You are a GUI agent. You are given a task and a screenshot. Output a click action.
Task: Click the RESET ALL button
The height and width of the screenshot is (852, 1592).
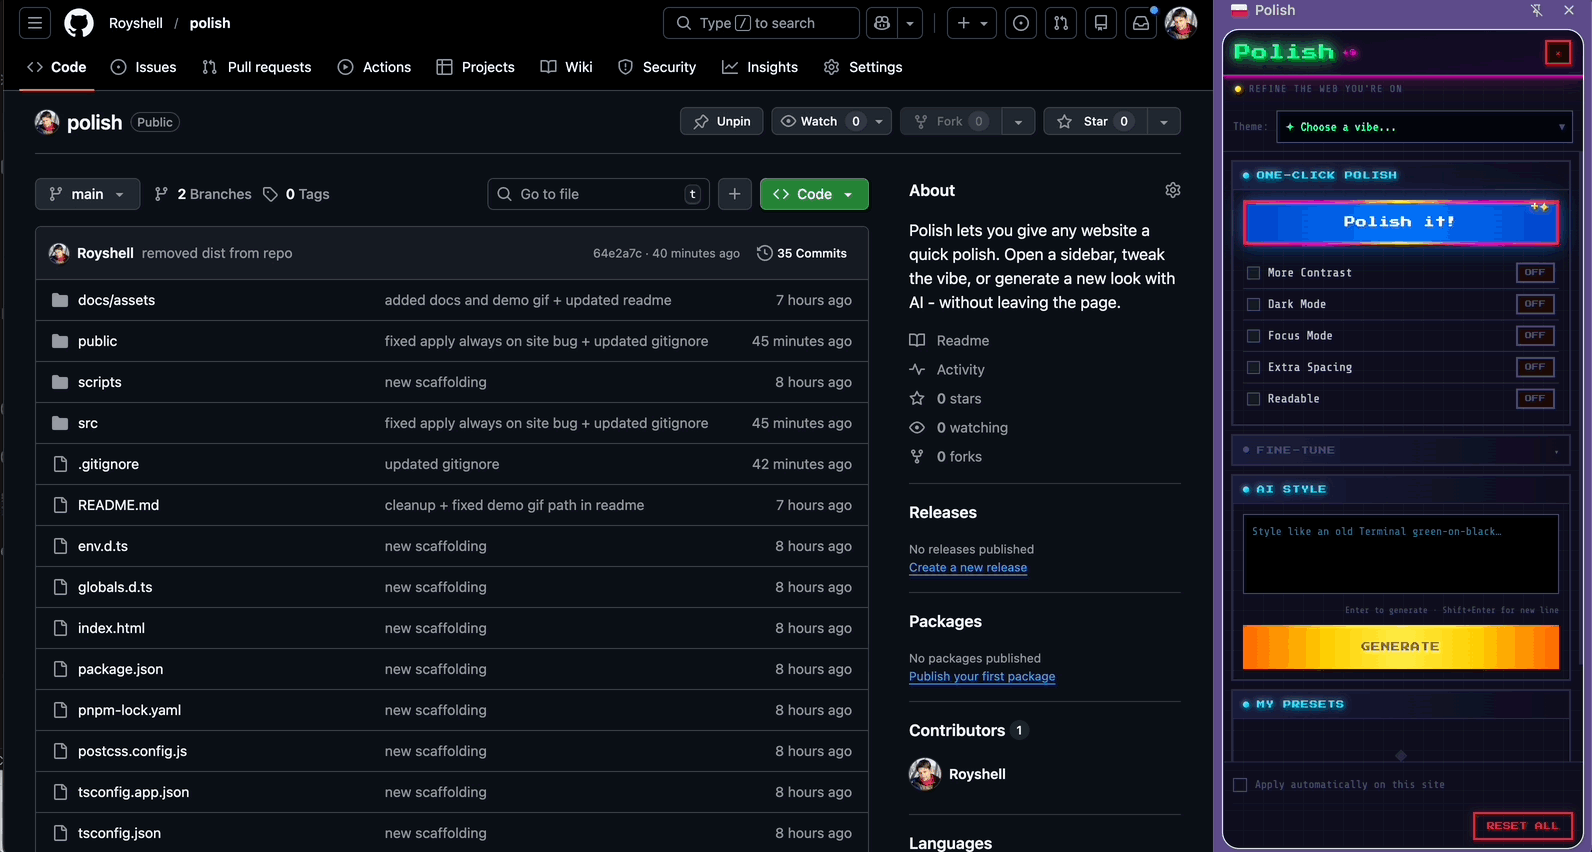tap(1522, 826)
